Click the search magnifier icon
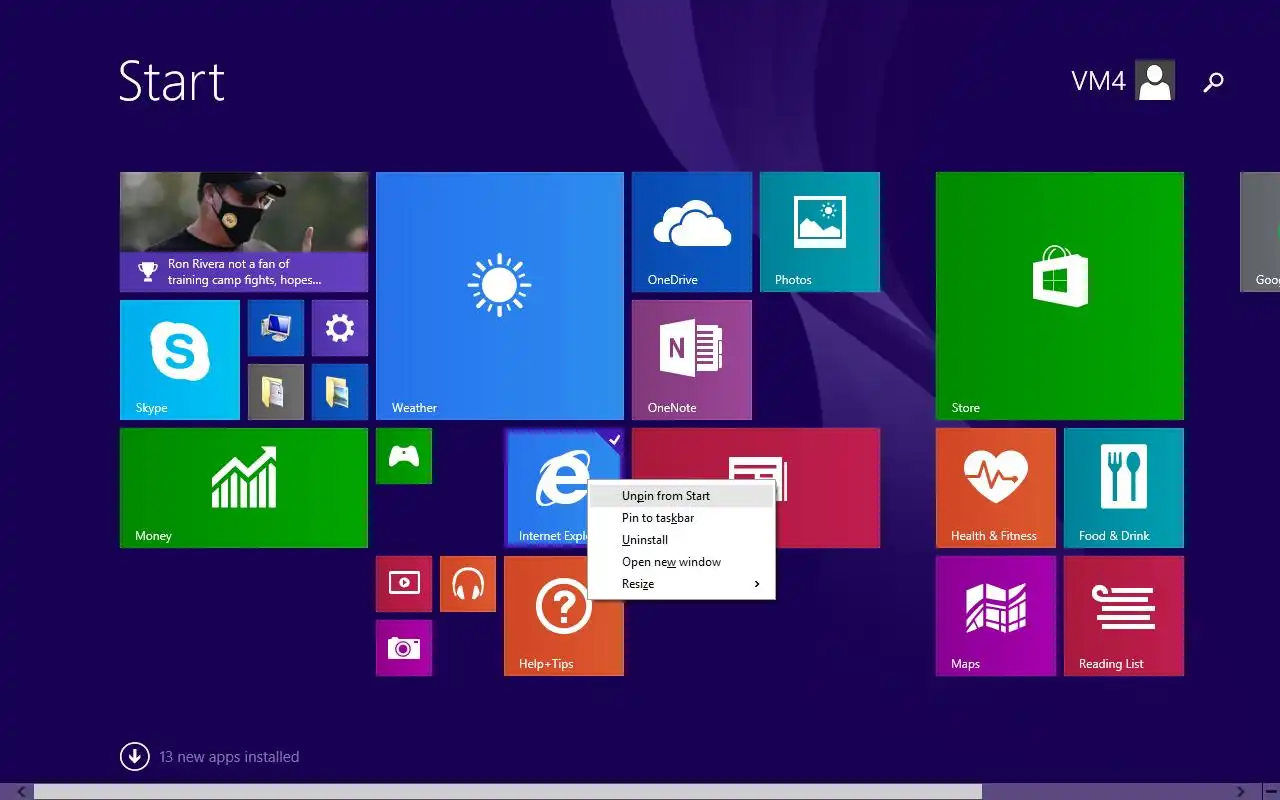Image resolution: width=1280 pixels, height=800 pixels. (1213, 82)
